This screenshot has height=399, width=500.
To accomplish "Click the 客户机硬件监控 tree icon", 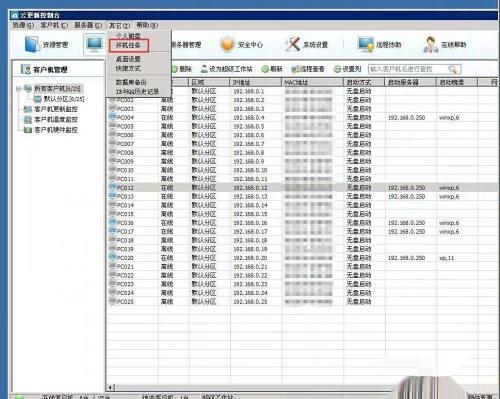I will tap(28, 130).
